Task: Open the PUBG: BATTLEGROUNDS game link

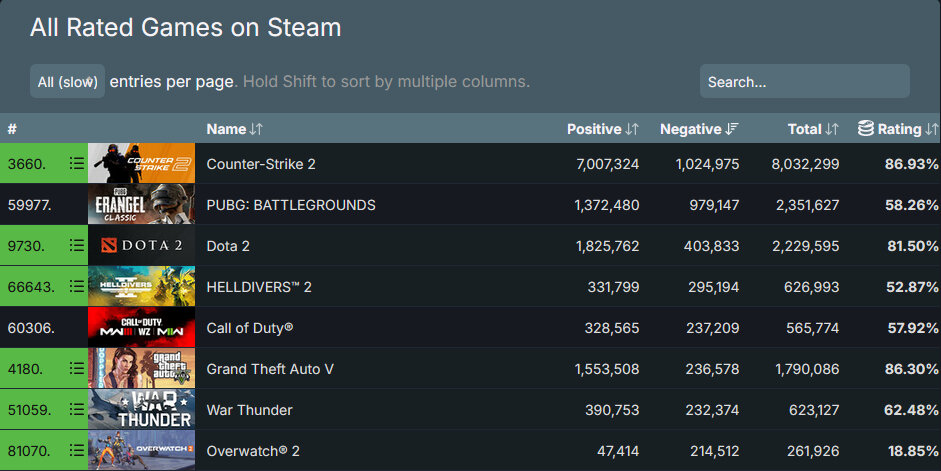Action: 291,205
